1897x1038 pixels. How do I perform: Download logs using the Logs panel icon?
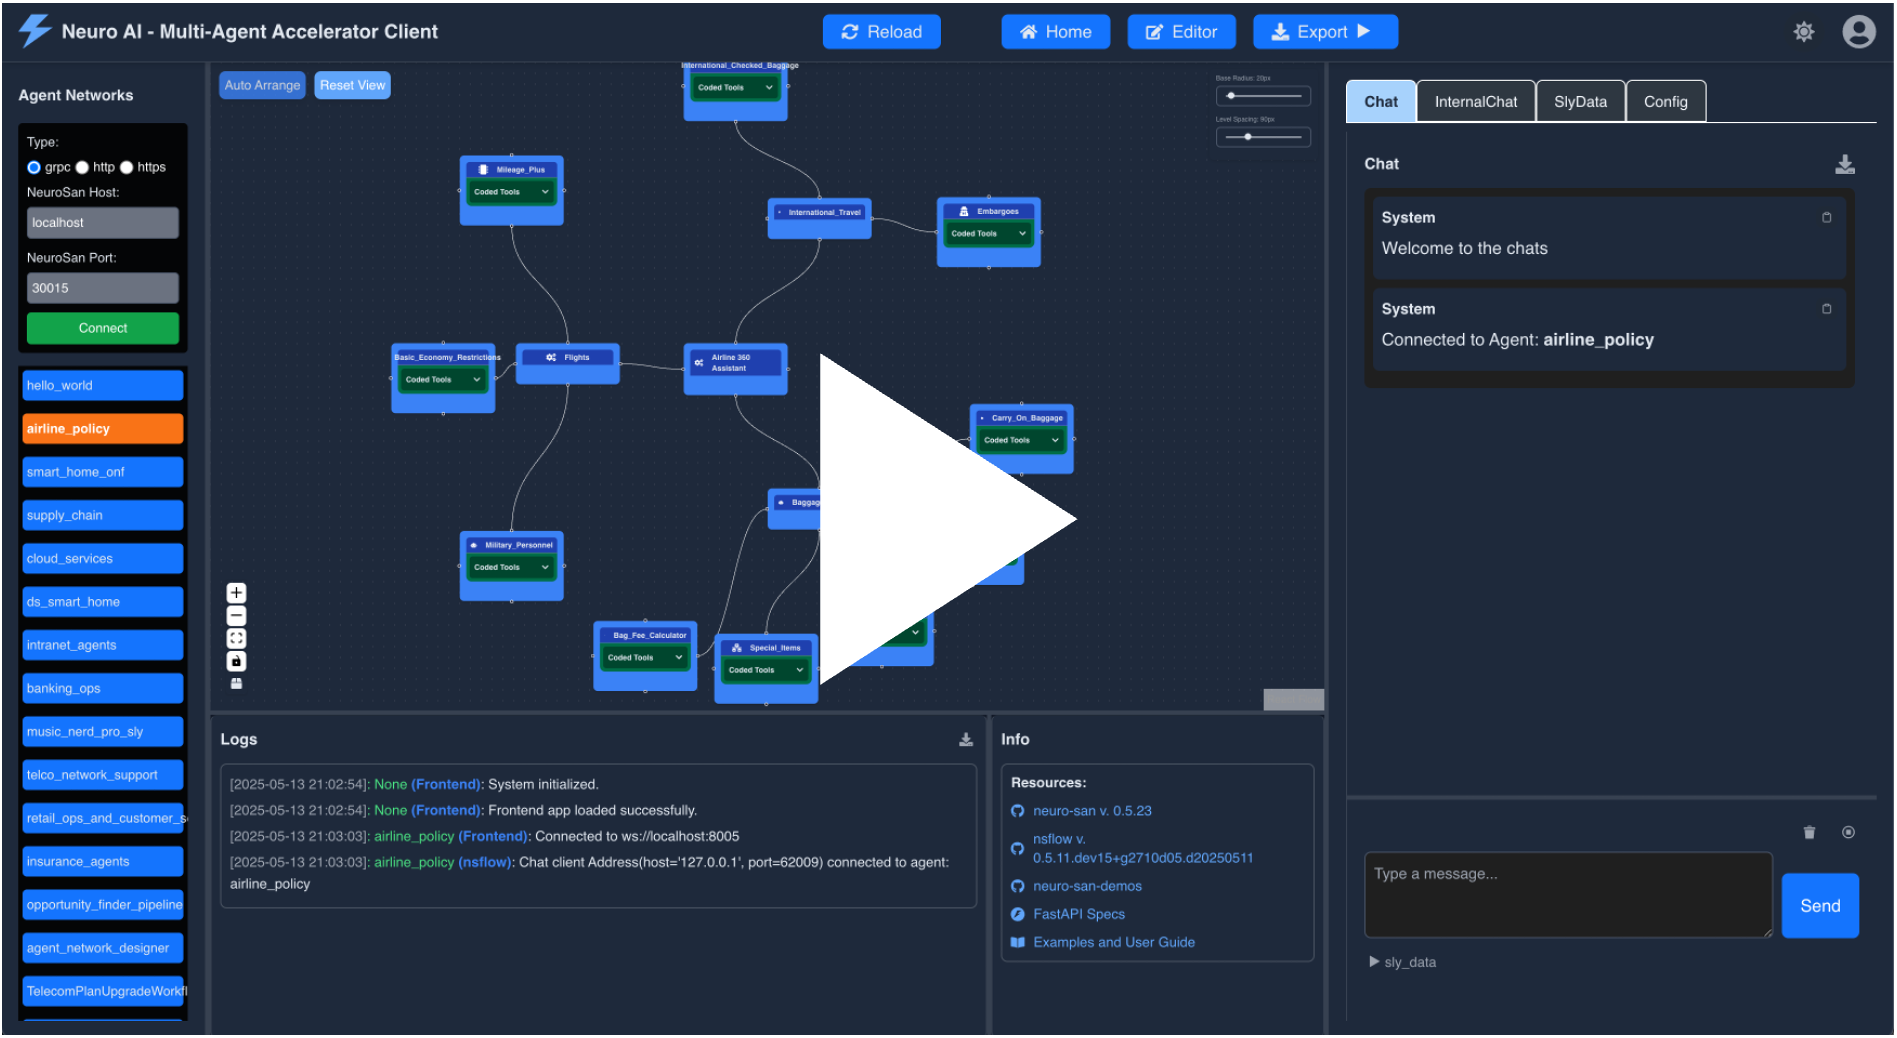tap(966, 740)
